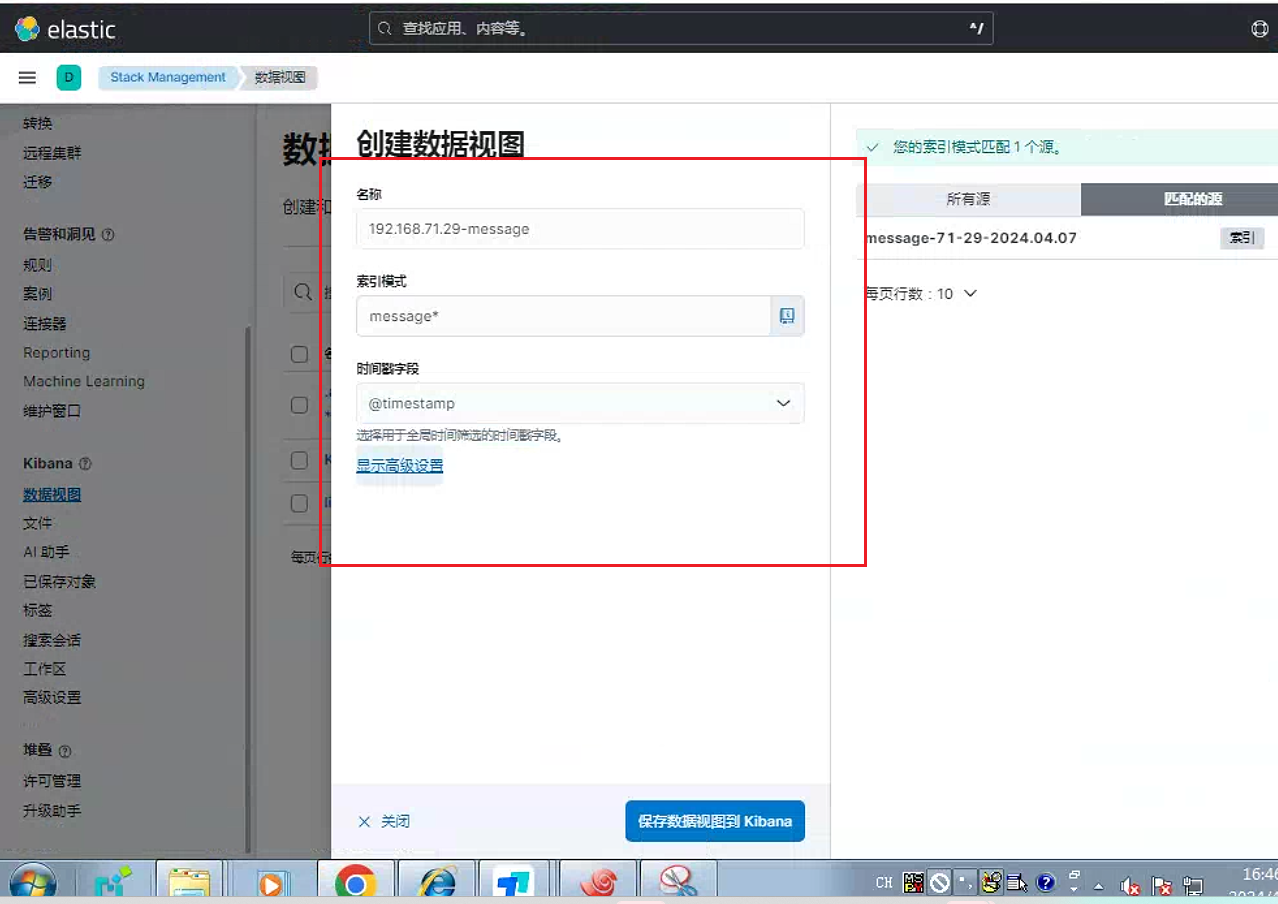Viewport: 1278px width, 904px height.
Task: Click the help icon beside Kibana heading
Action: pos(85,464)
